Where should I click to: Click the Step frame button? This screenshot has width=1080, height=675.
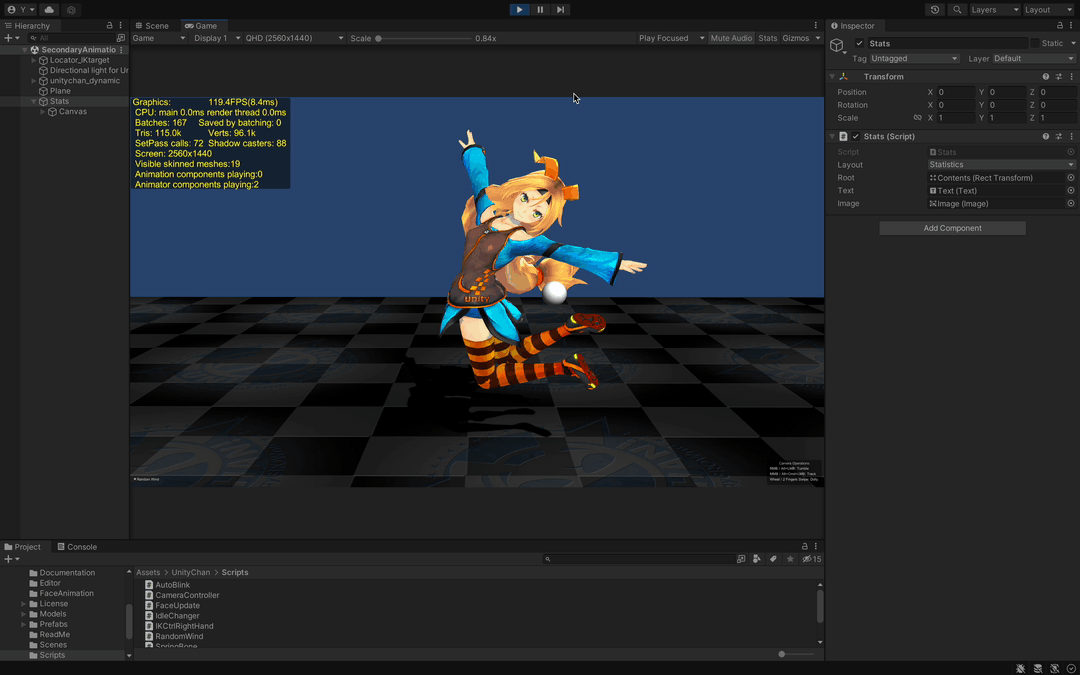pos(561,10)
